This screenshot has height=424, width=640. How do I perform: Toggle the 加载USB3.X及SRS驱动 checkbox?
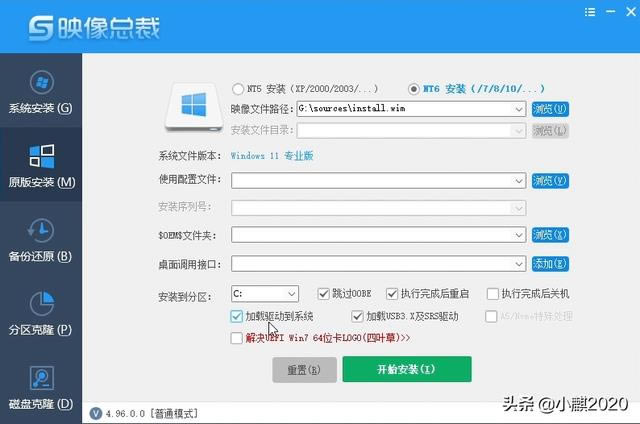[357, 316]
